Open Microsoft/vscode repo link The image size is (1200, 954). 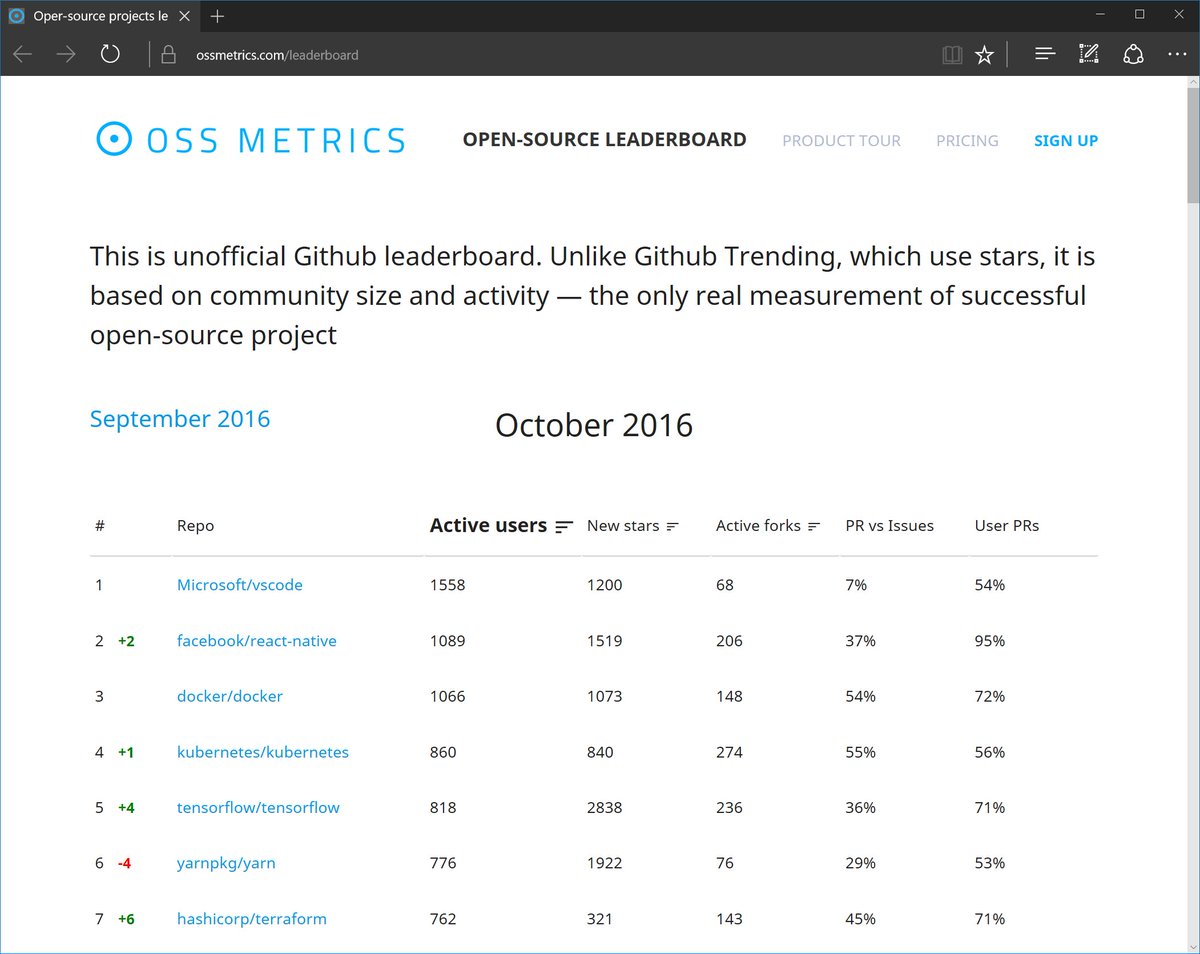(x=239, y=585)
